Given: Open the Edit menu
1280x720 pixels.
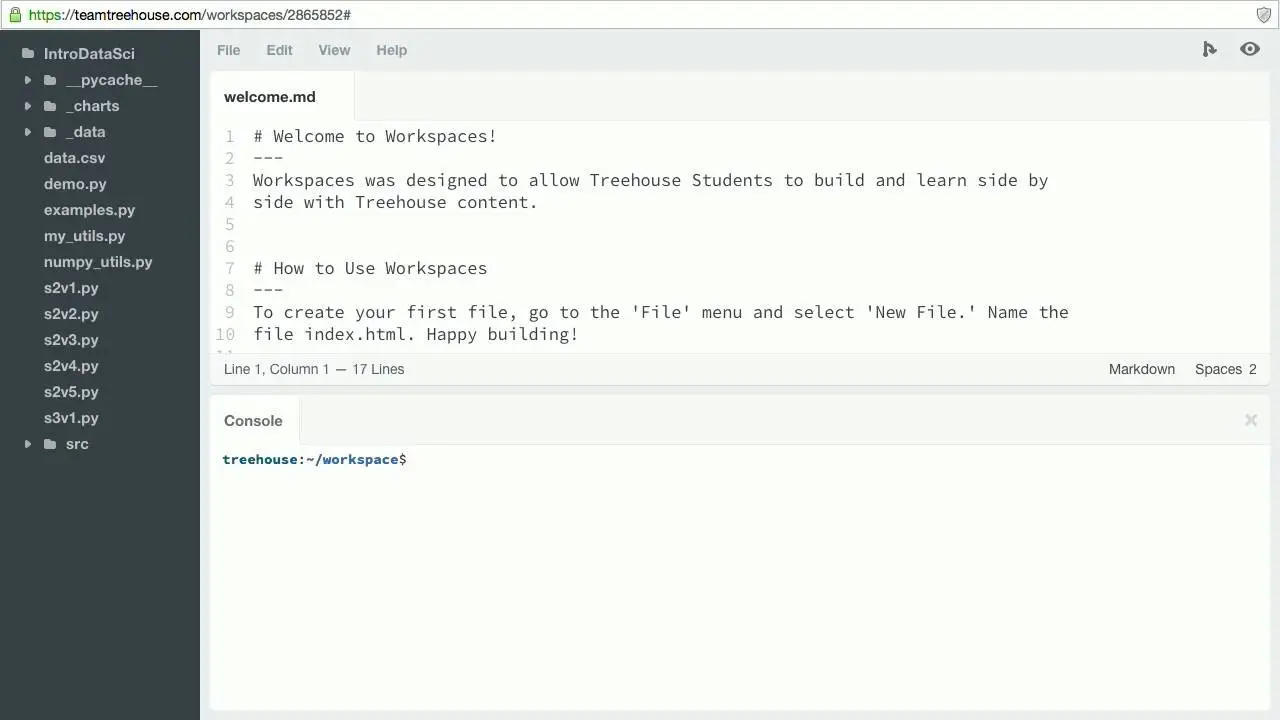Looking at the screenshot, I should (279, 50).
